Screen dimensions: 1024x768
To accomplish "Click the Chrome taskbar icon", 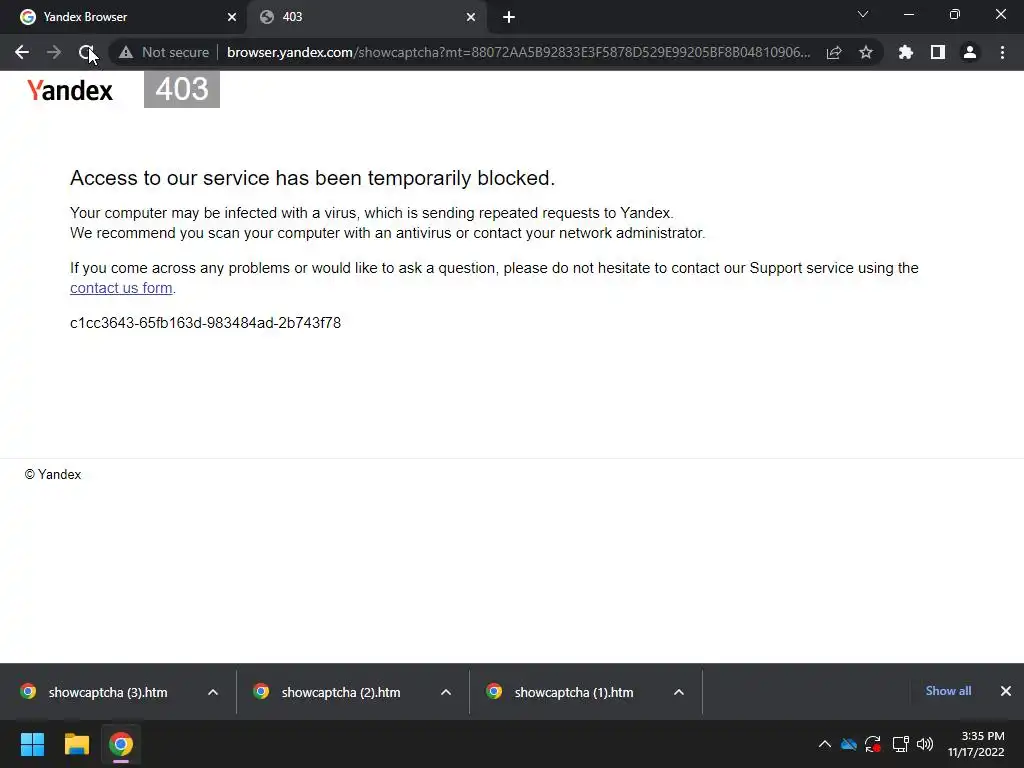I will [x=121, y=744].
